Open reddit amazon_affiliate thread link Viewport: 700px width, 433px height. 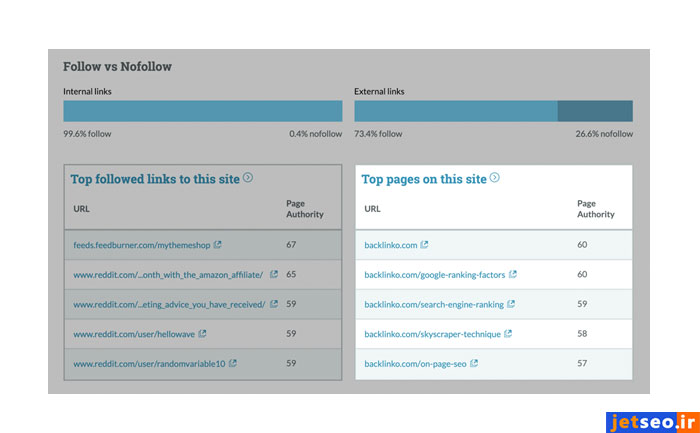point(168,275)
